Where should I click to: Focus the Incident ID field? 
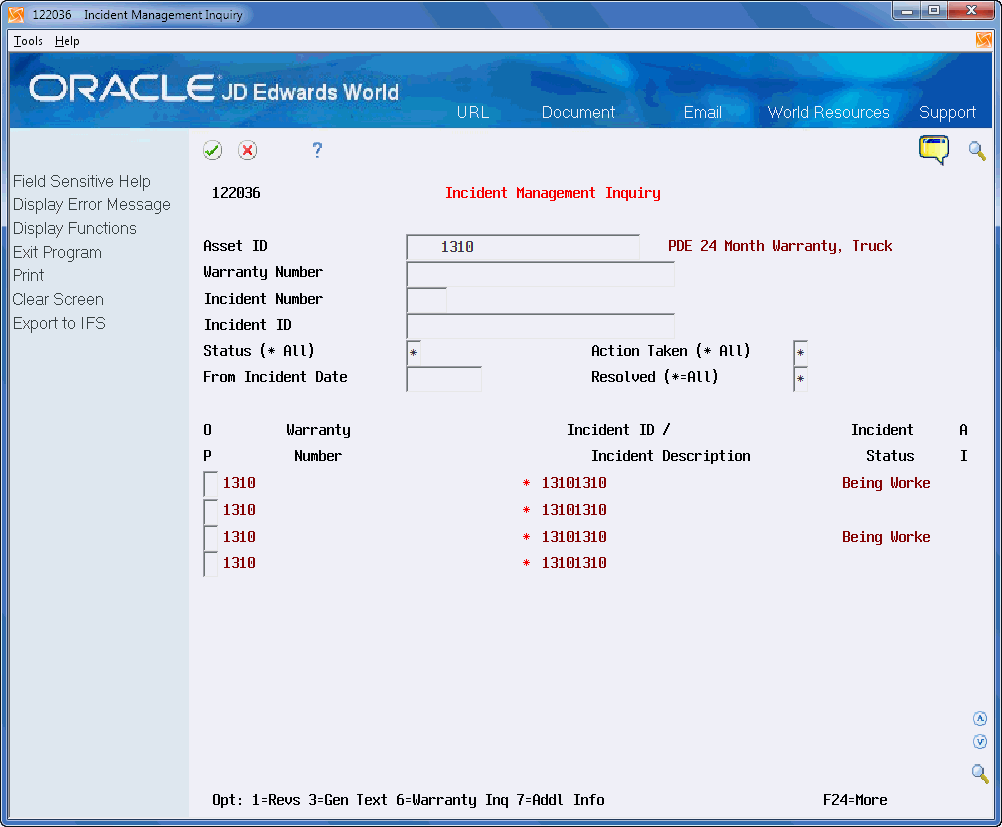(540, 326)
